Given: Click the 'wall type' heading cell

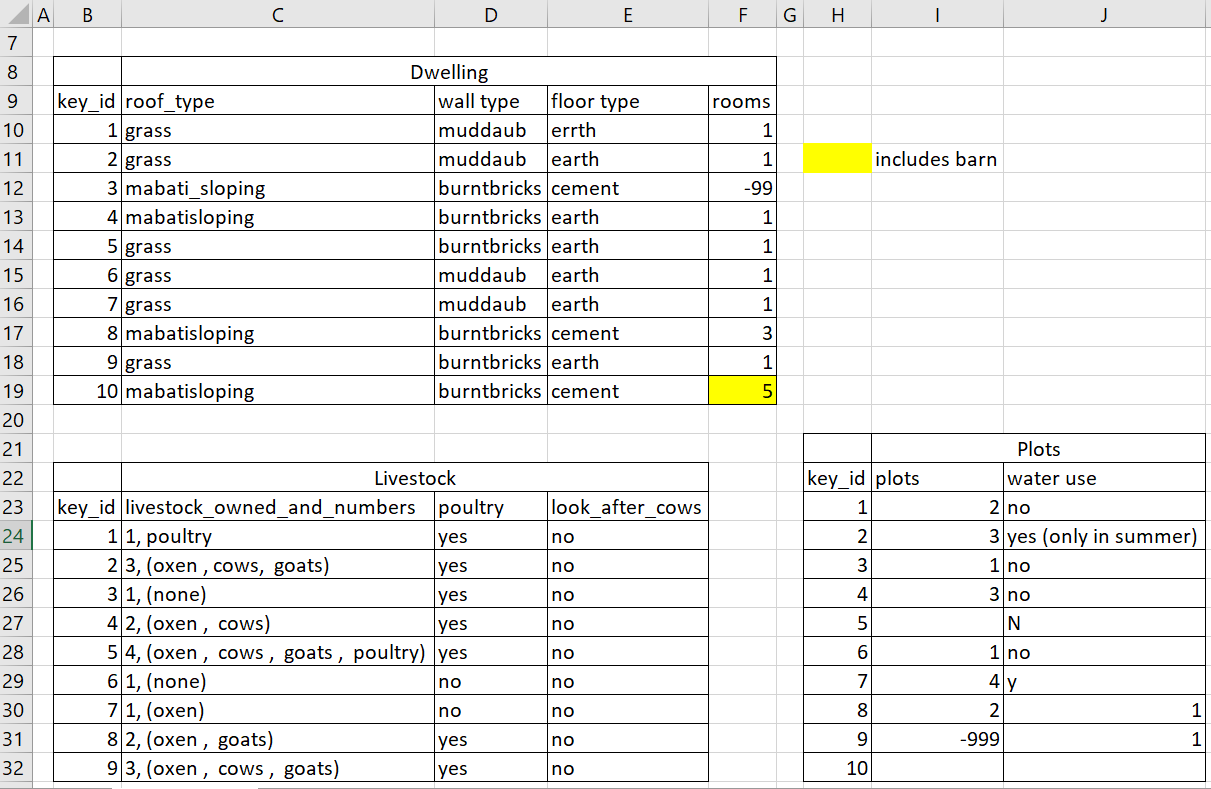Looking at the screenshot, I should point(491,101).
